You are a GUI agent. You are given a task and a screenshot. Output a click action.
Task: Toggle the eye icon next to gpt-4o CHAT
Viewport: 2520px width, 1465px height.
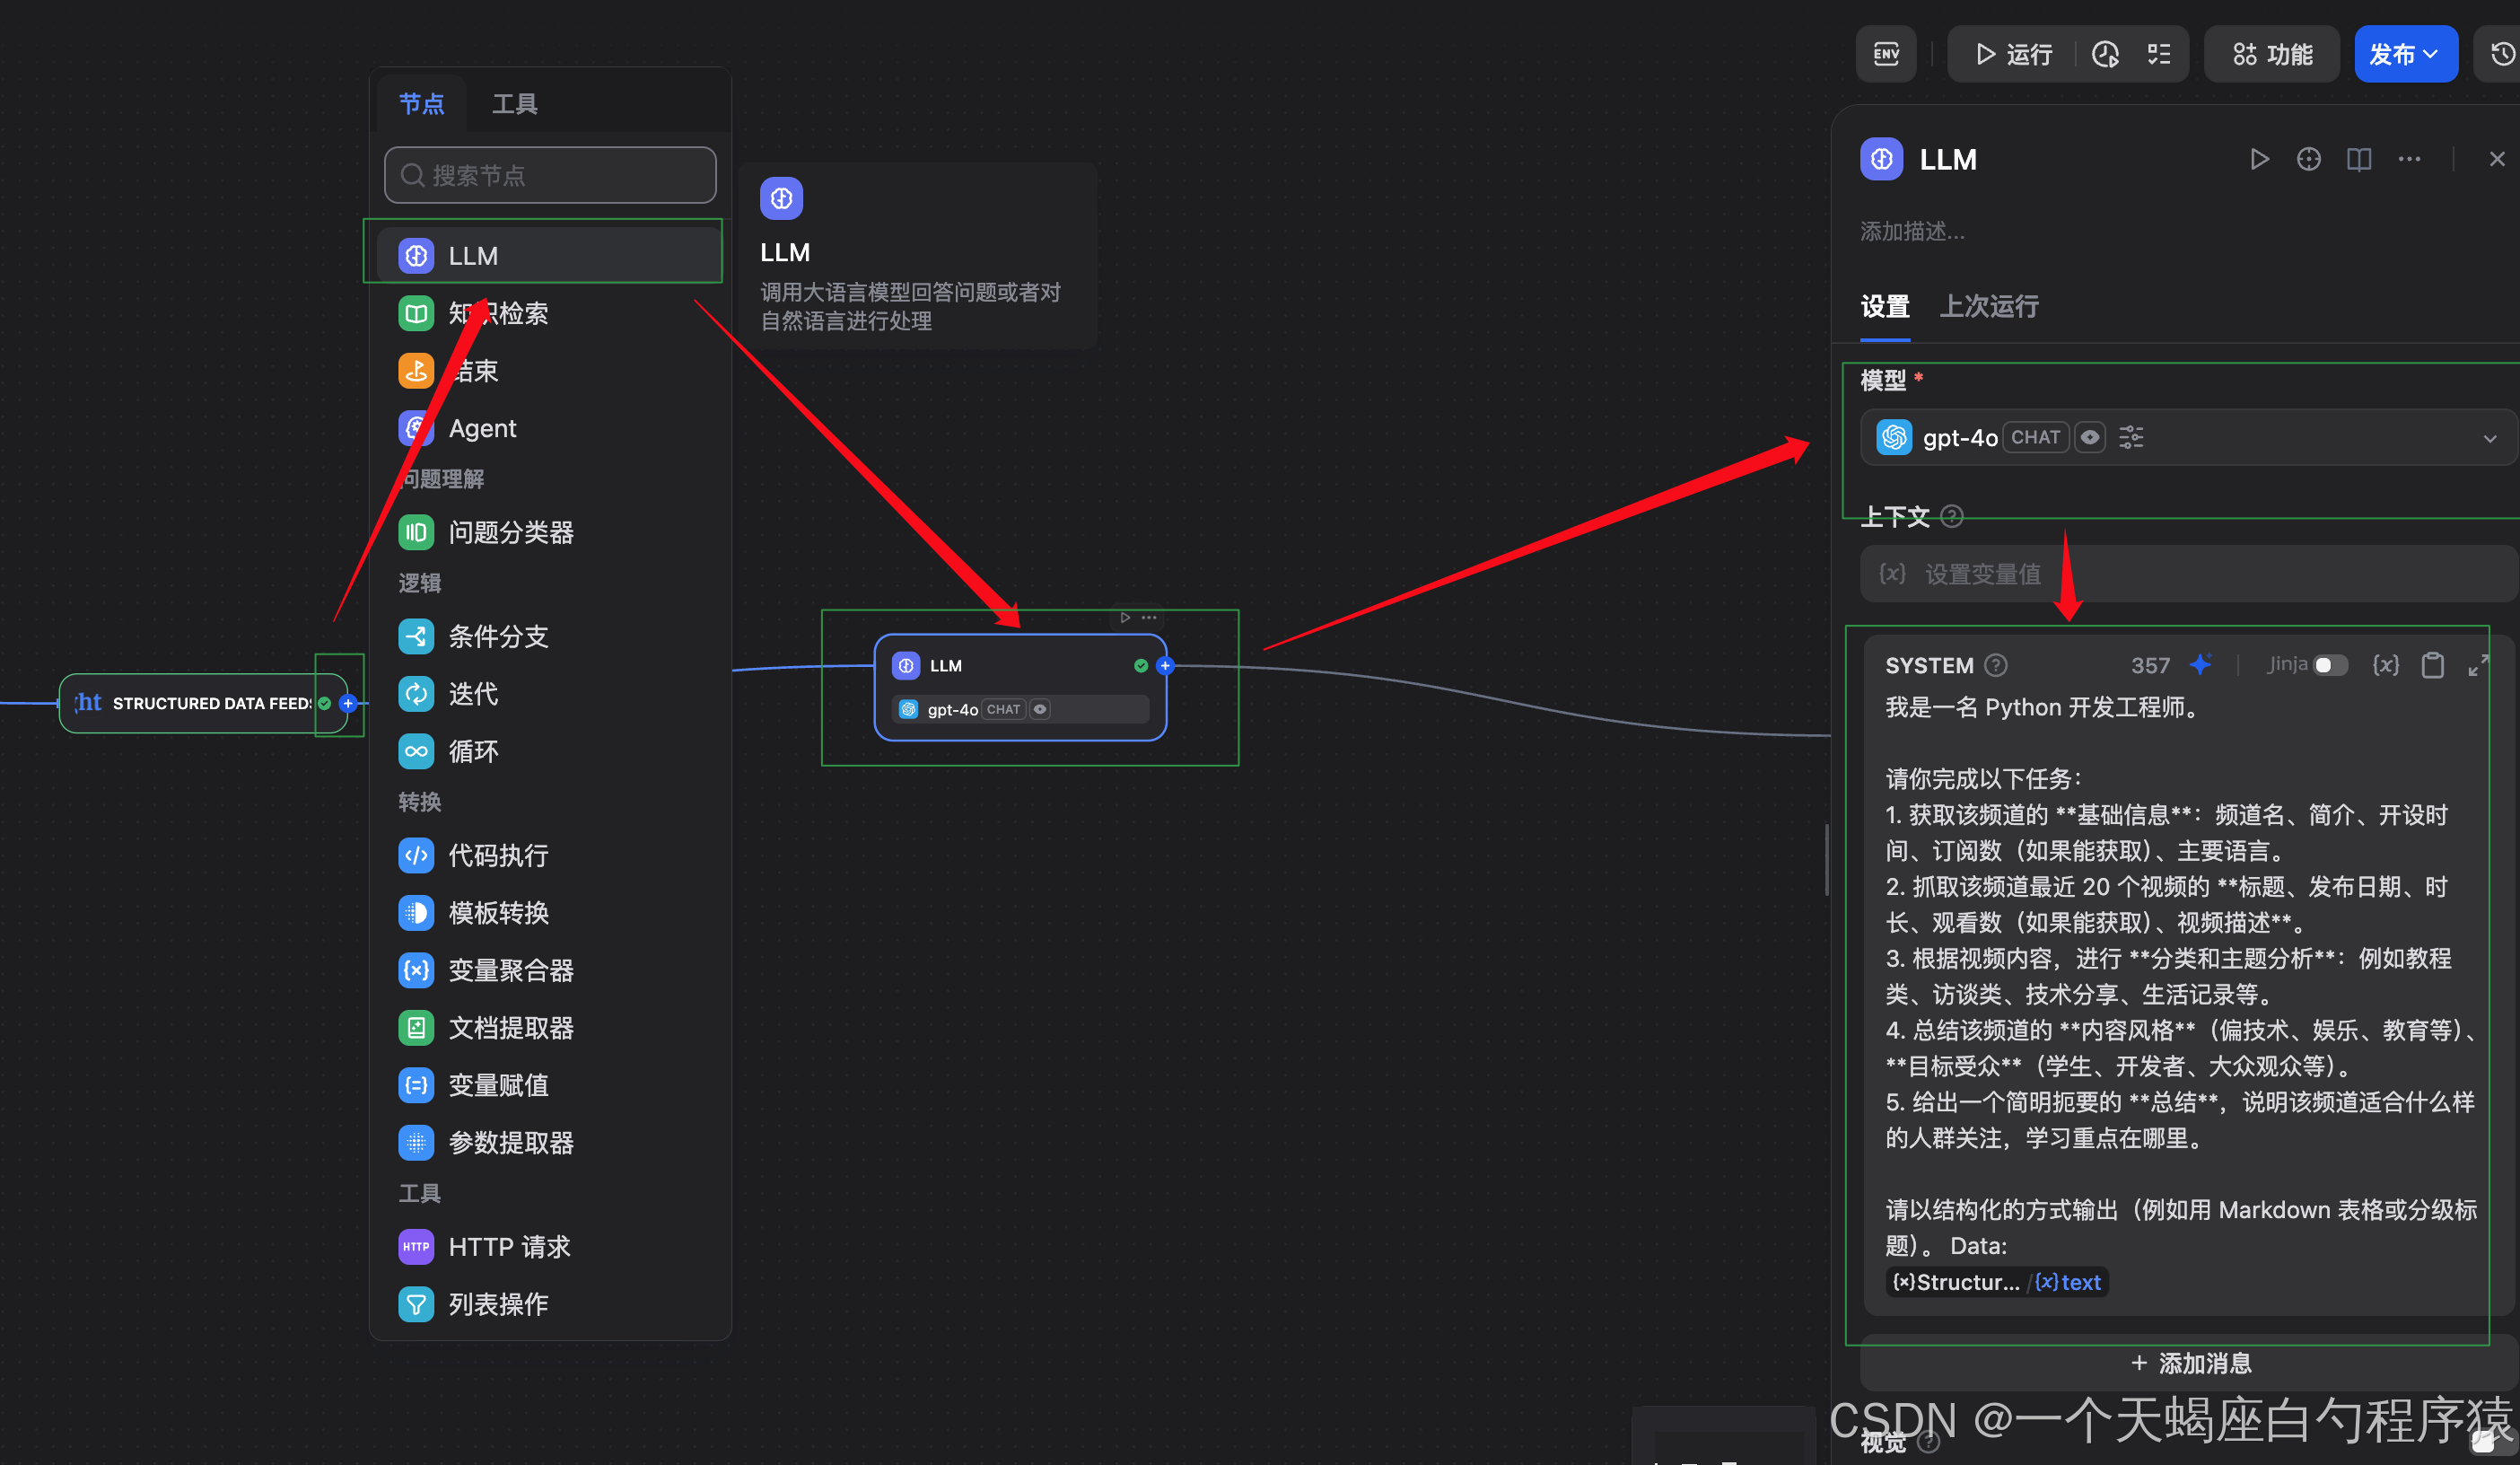click(x=2090, y=437)
